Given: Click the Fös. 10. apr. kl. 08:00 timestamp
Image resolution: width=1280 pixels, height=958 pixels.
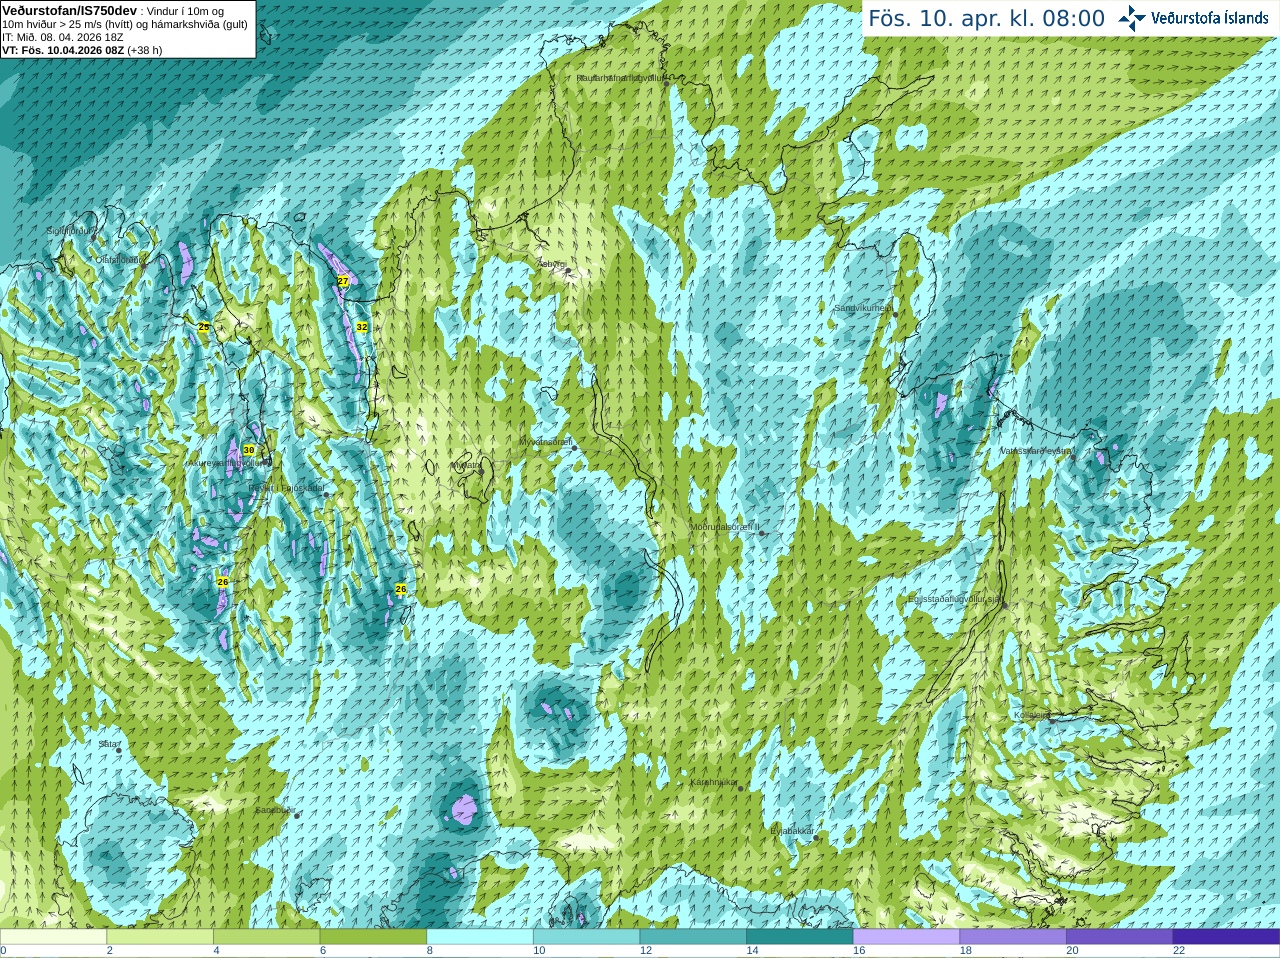Looking at the screenshot, I should coord(986,18).
